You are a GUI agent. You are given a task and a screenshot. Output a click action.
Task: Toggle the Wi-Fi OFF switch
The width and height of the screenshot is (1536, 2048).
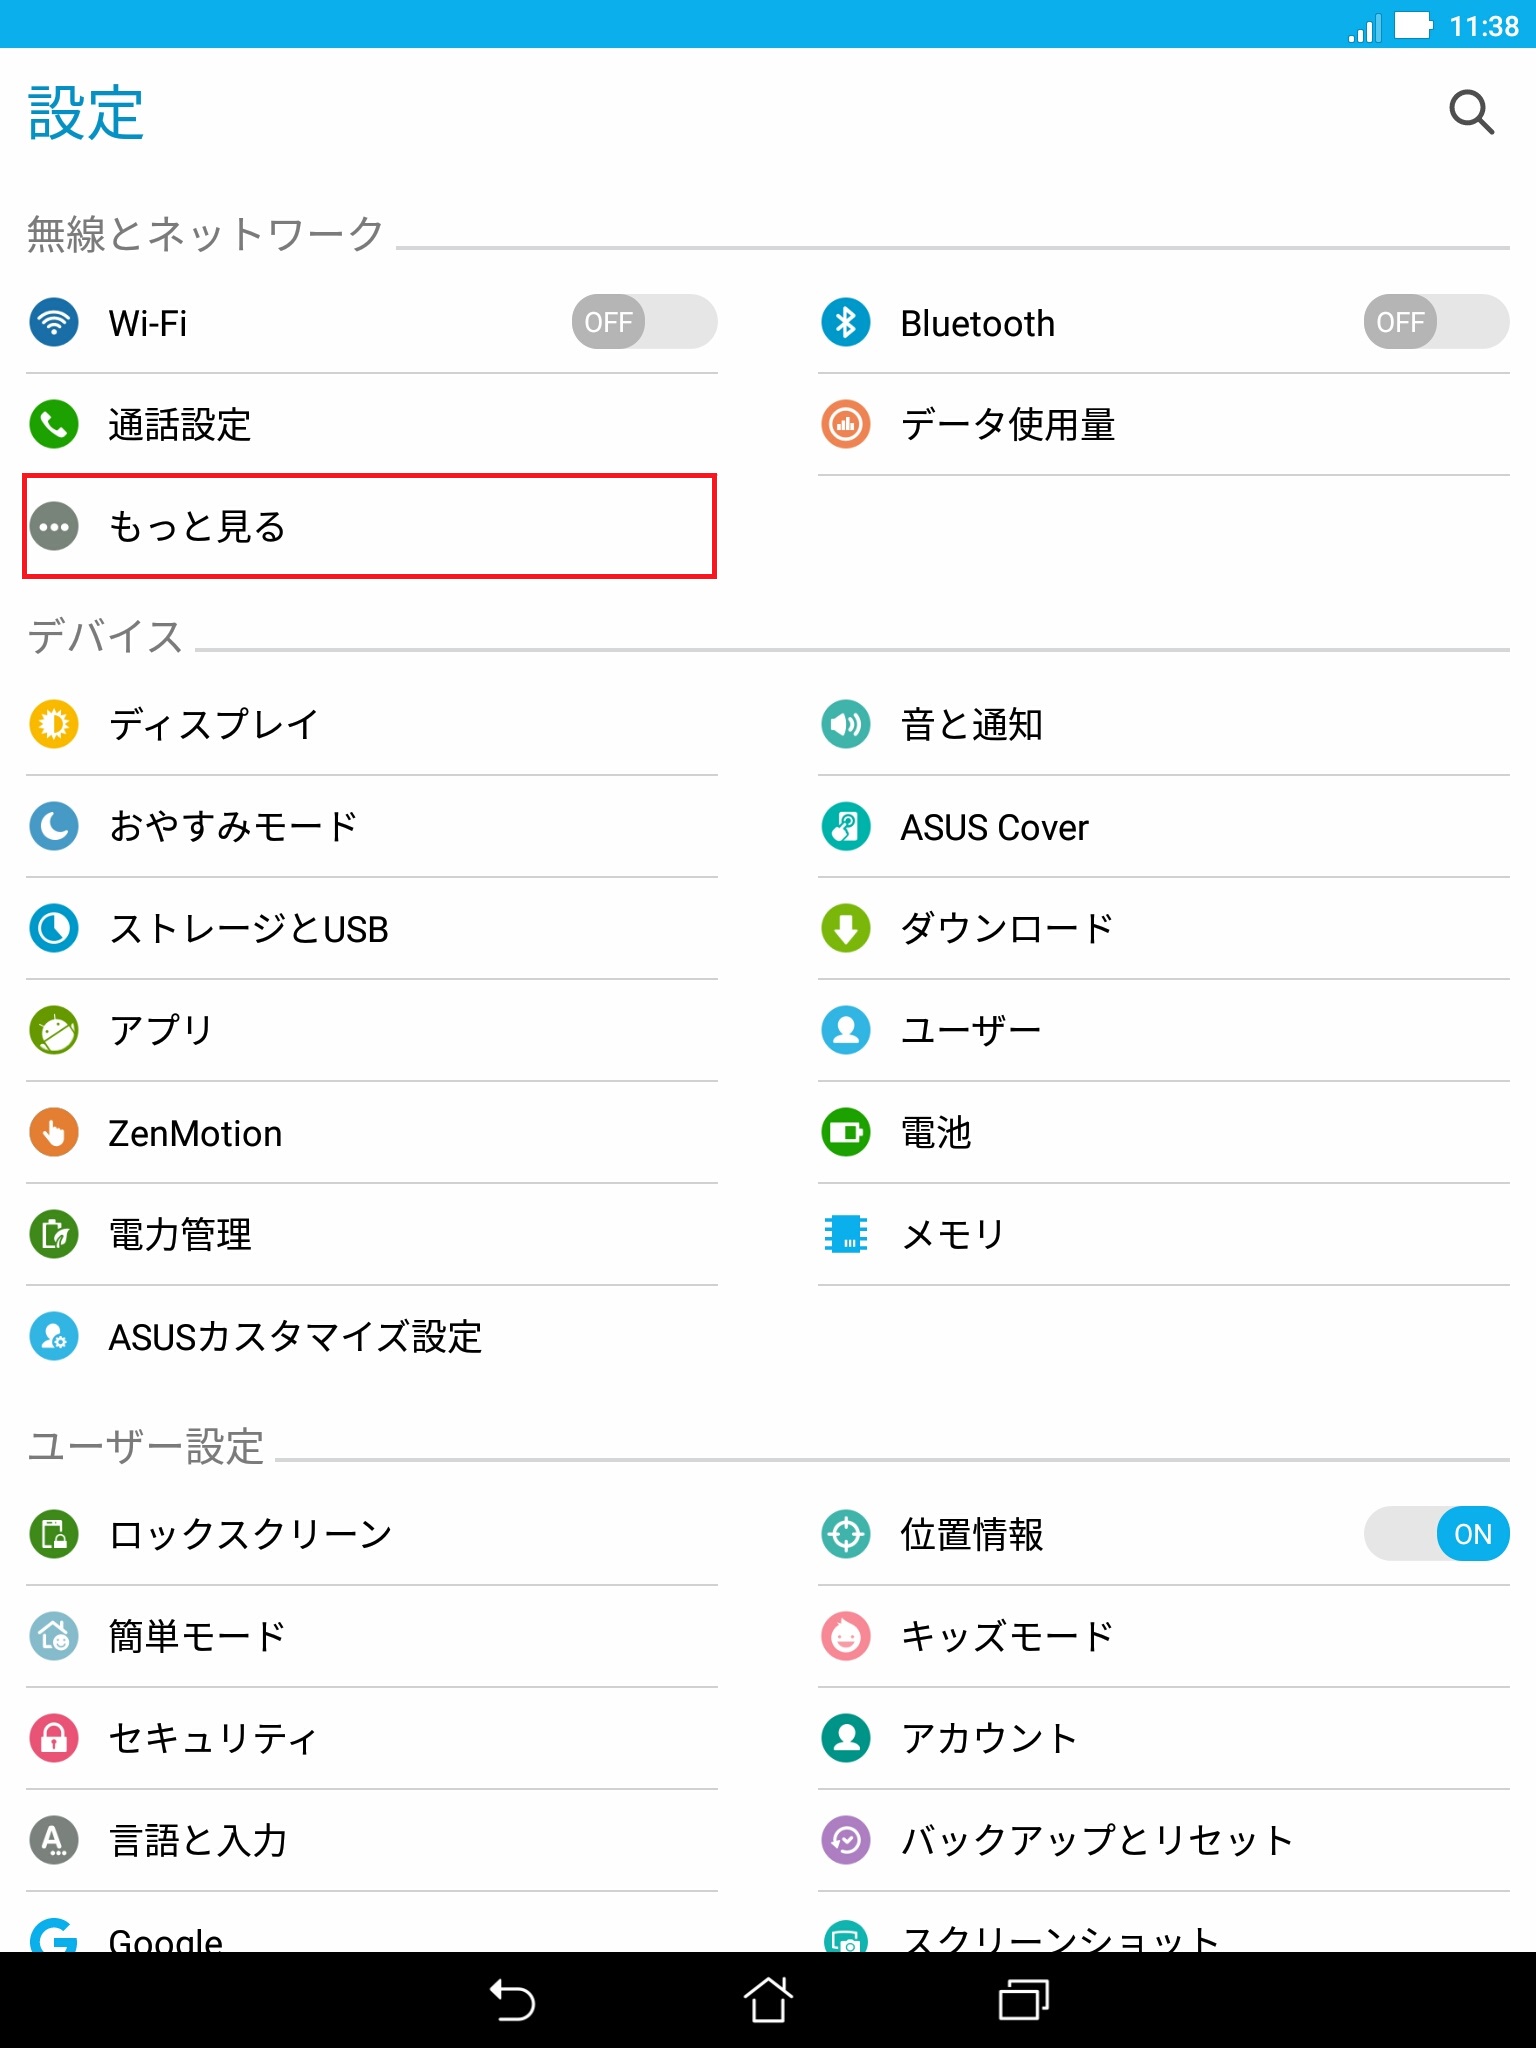tap(644, 322)
